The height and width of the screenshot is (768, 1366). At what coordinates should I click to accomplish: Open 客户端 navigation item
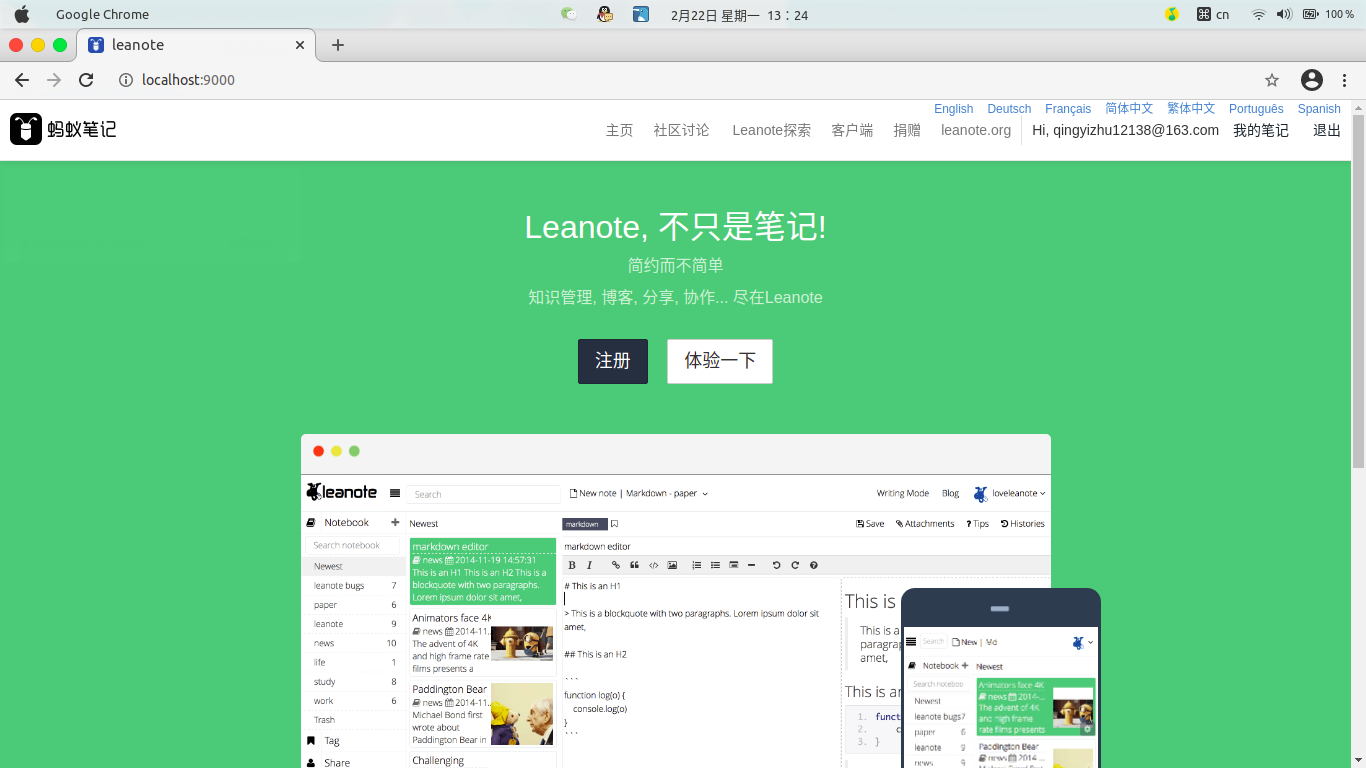pos(852,130)
